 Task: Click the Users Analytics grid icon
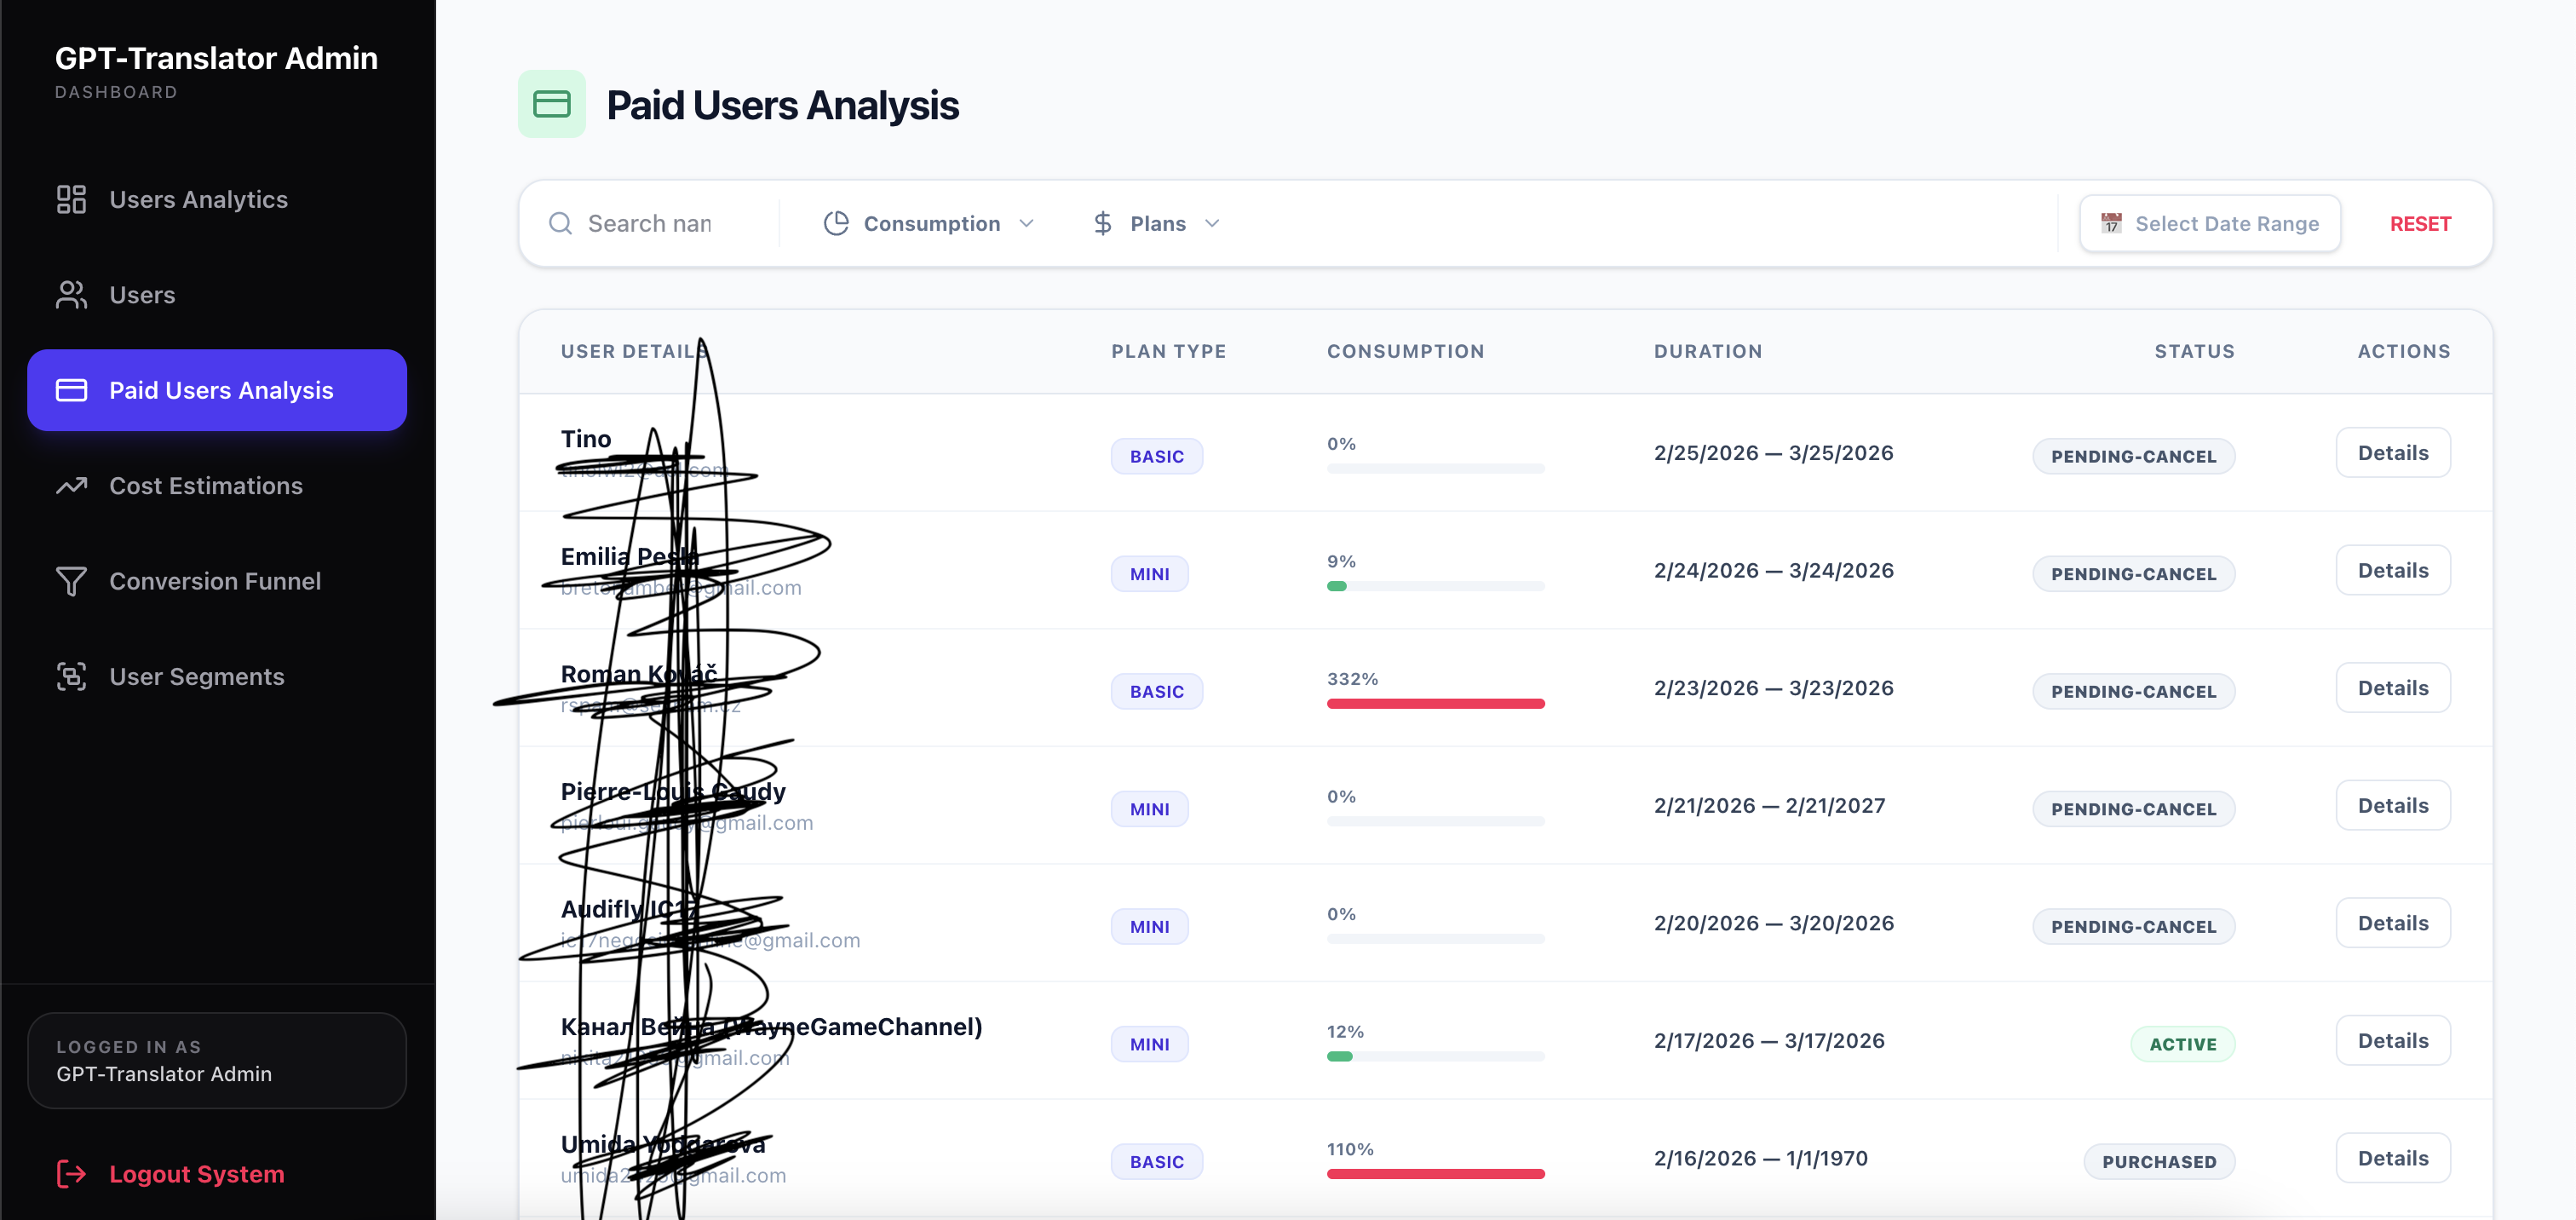click(71, 199)
